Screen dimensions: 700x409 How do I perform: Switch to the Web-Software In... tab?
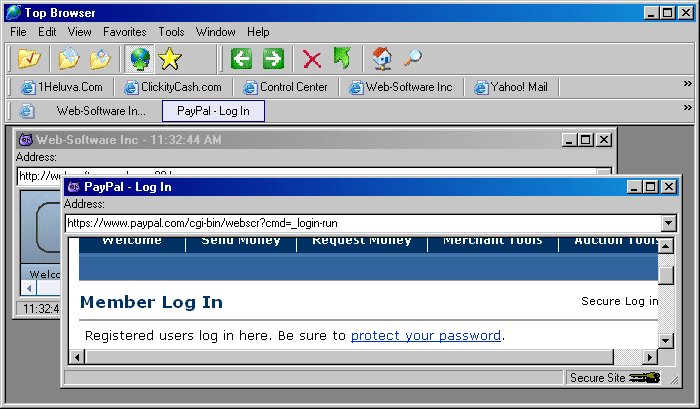(x=101, y=111)
